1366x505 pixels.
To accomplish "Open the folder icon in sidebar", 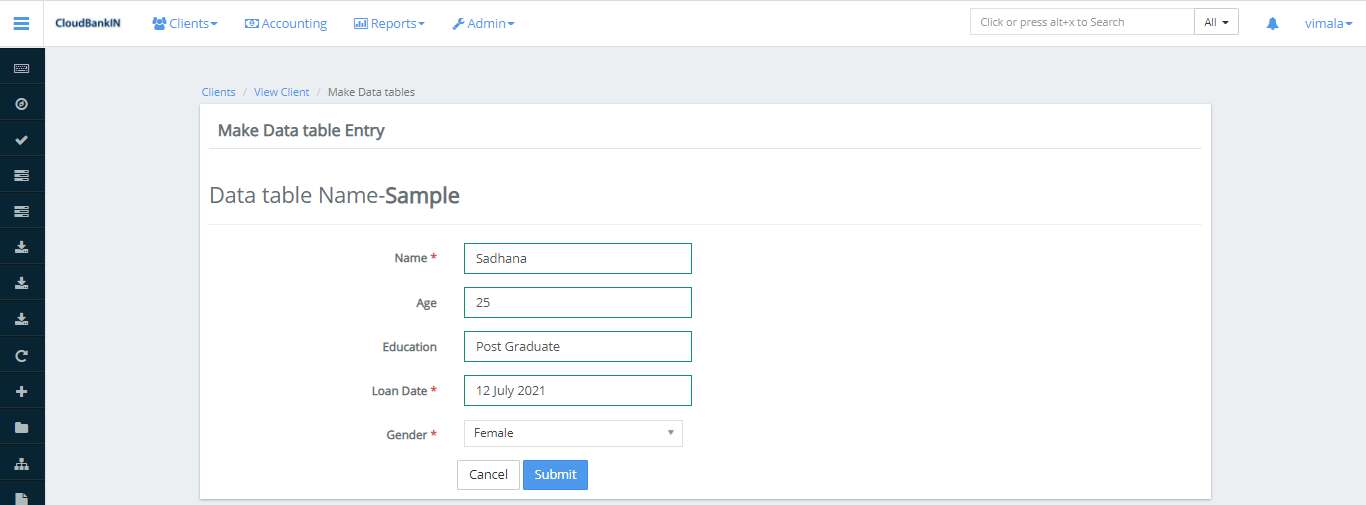I will click(x=21, y=427).
